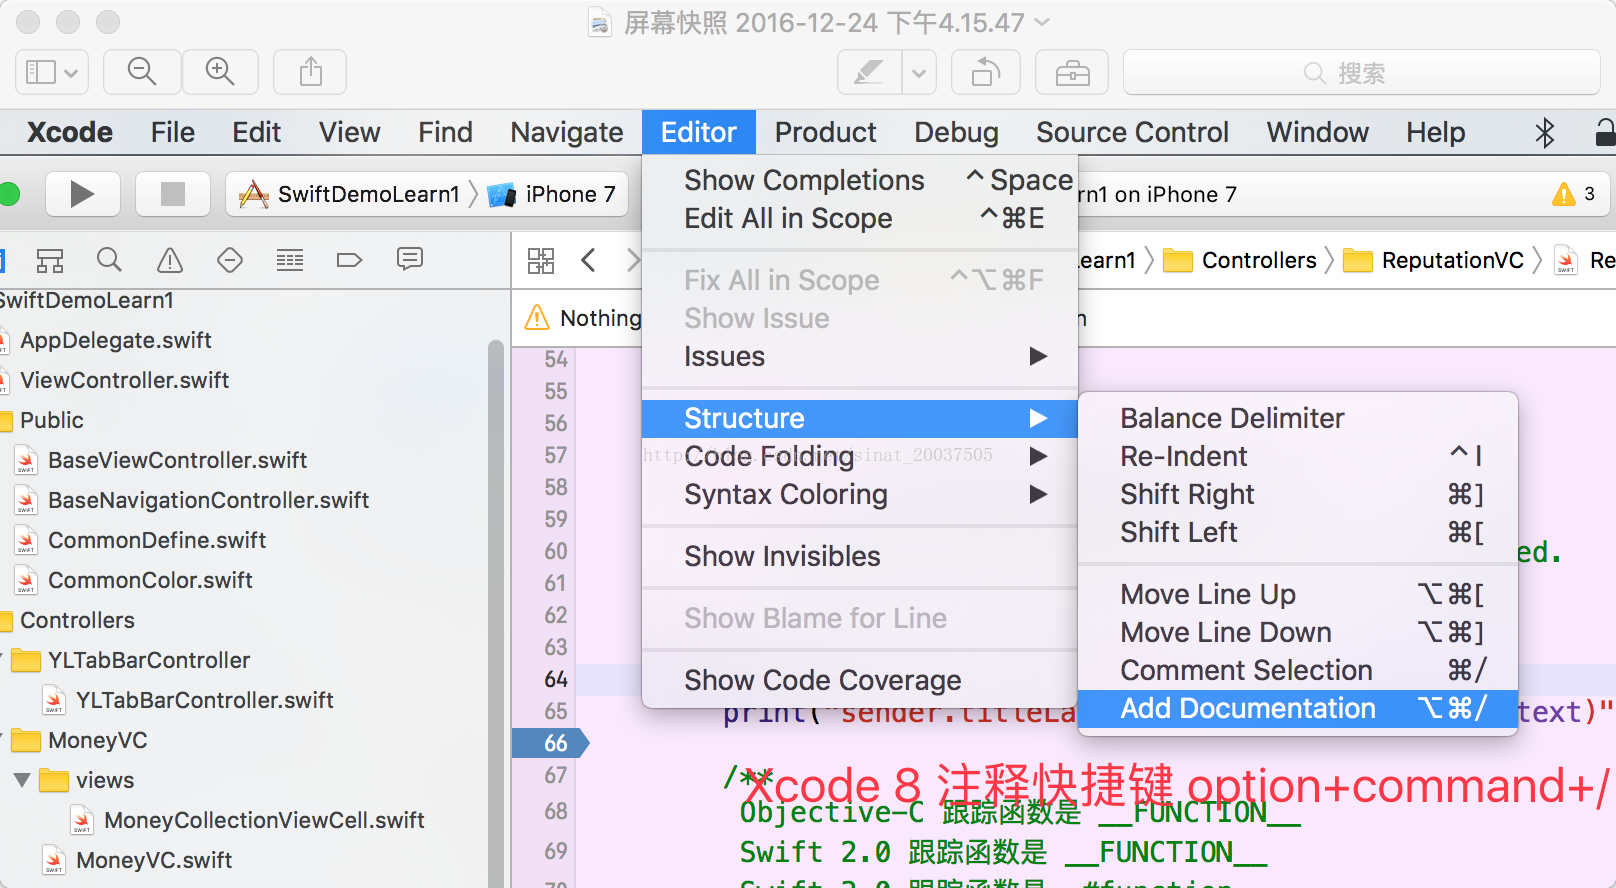Collapse the views folder triangle

(21, 780)
